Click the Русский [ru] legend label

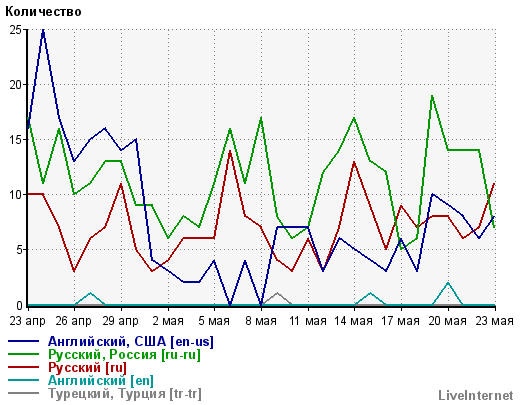pyautogui.click(x=87, y=368)
